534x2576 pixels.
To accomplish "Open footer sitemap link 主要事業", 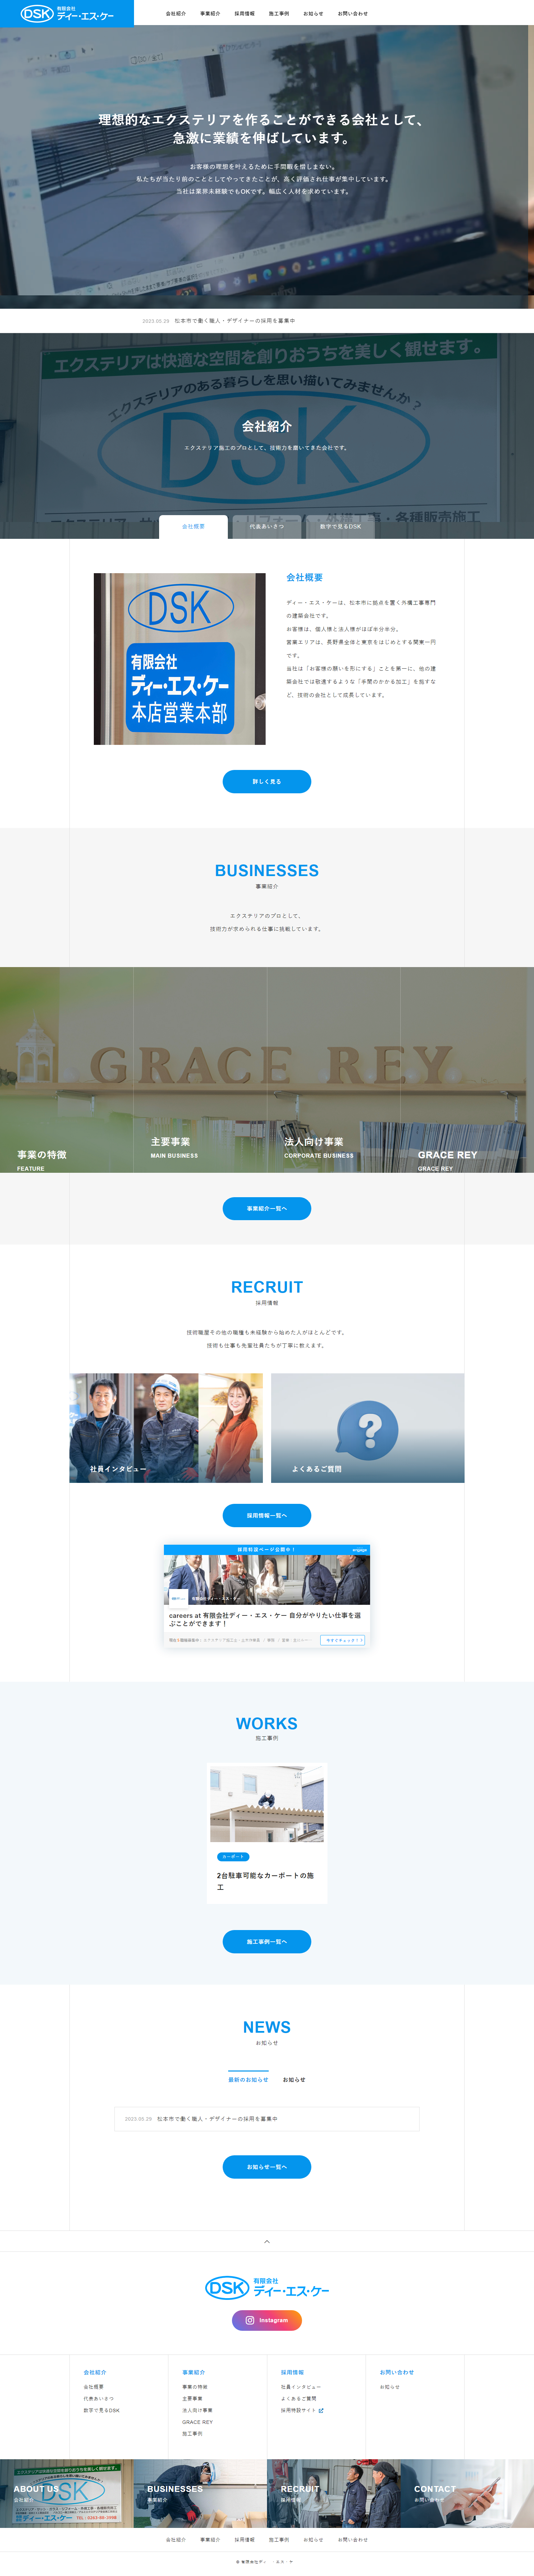I will tap(192, 2399).
